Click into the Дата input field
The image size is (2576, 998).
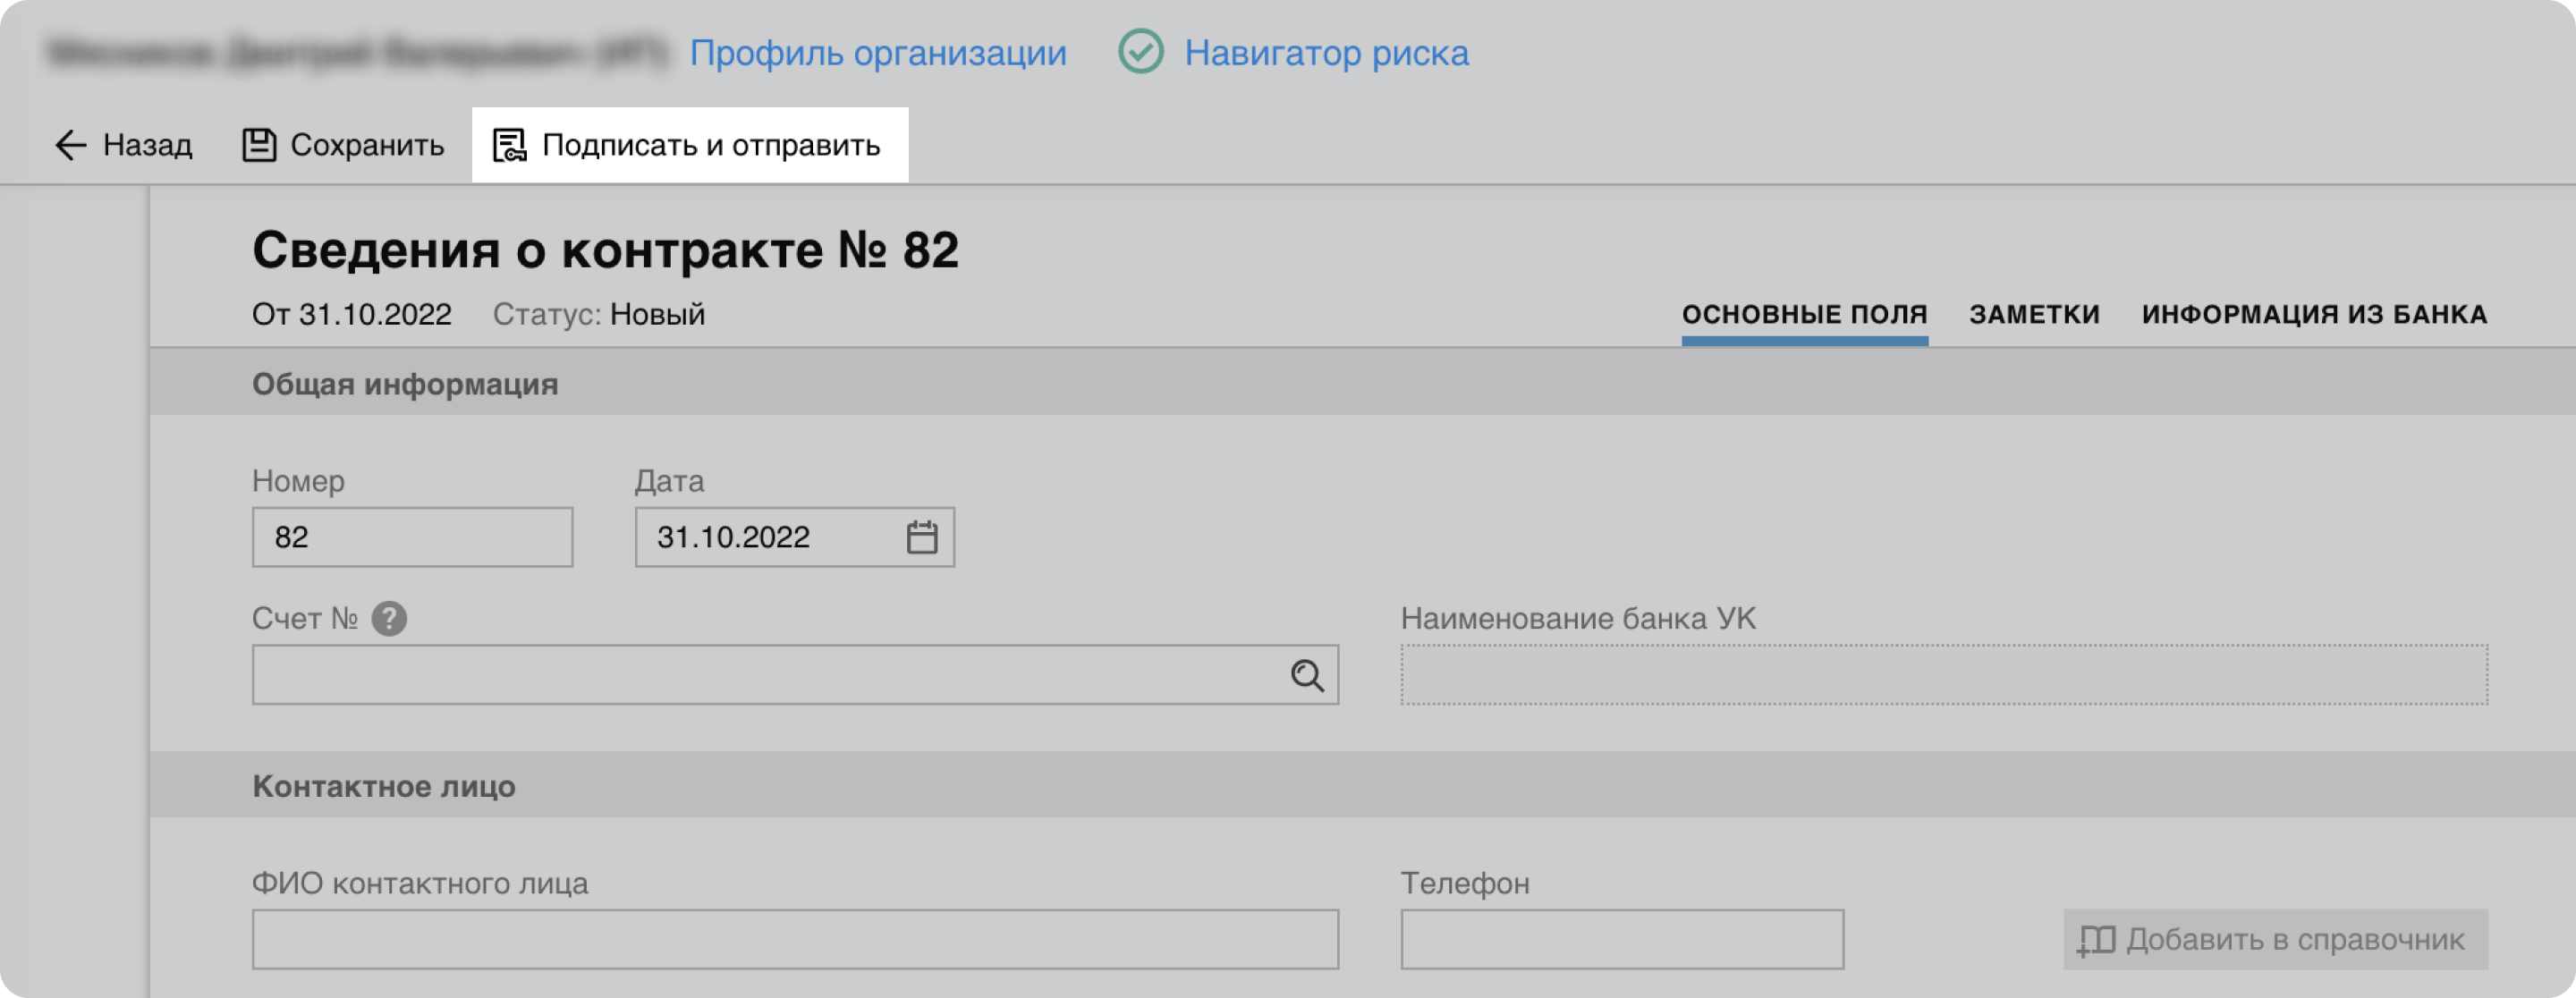point(765,537)
